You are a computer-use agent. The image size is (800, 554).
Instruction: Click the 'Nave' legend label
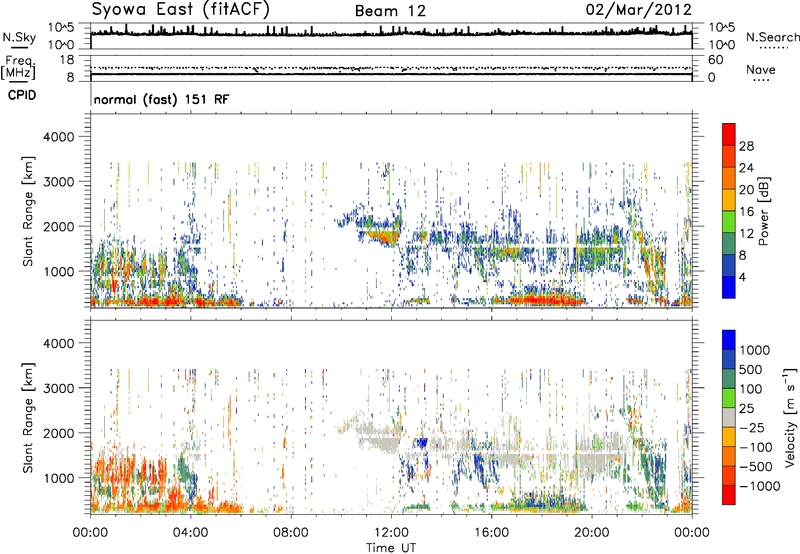tap(761, 69)
